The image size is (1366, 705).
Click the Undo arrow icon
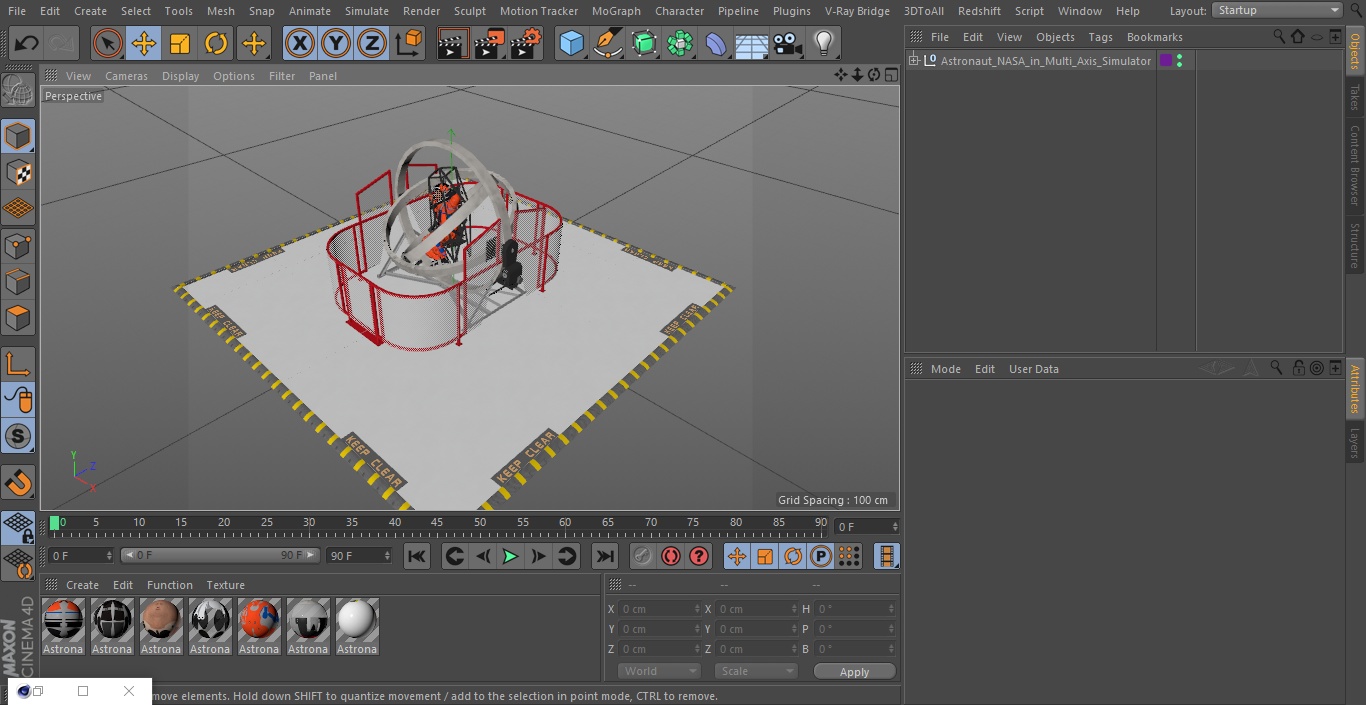27,43
